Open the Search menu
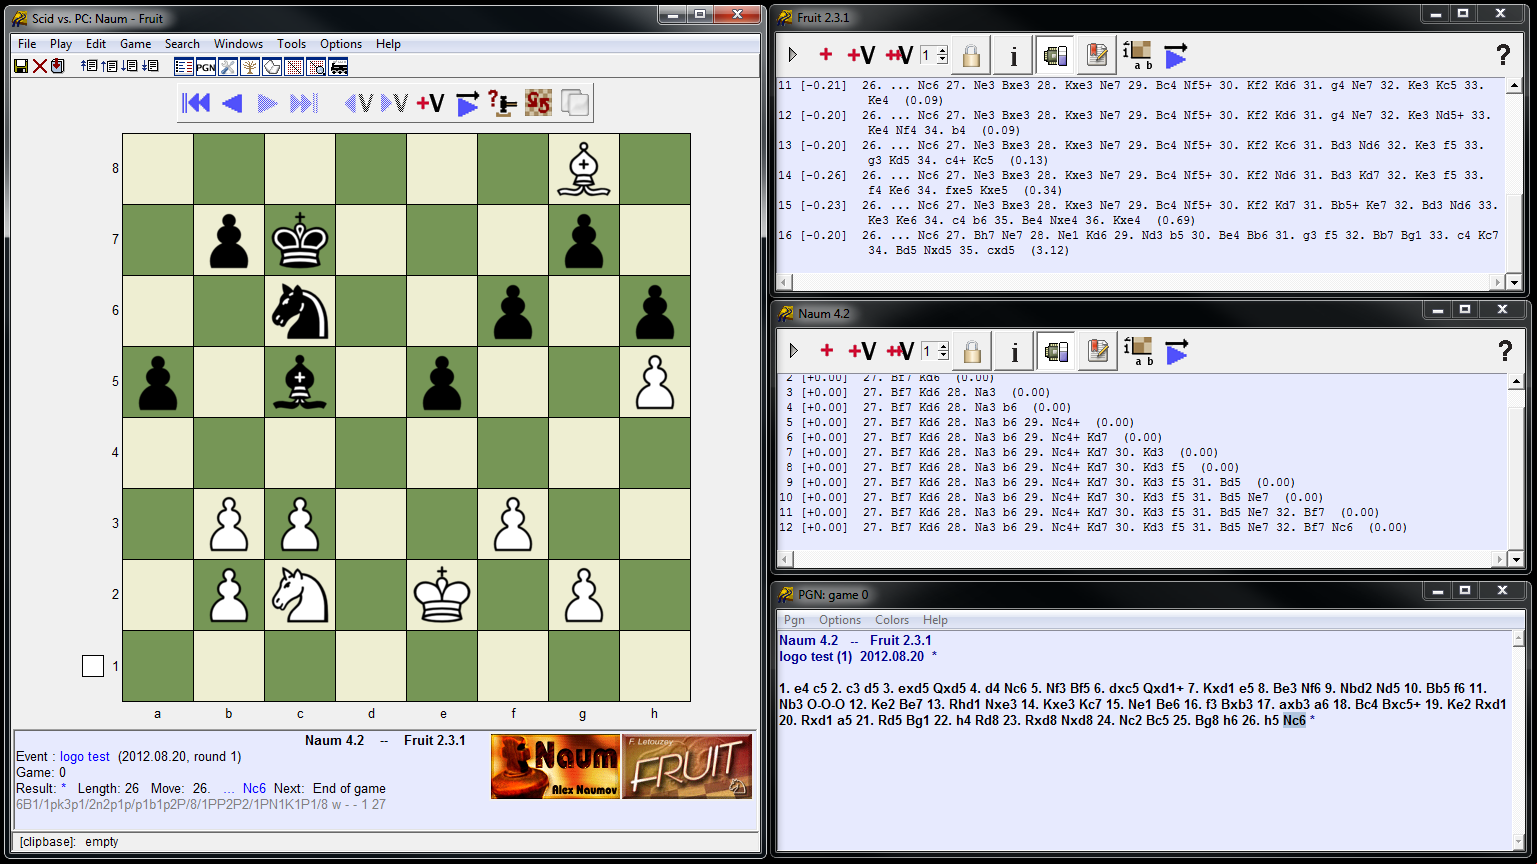 coord(182,44)
